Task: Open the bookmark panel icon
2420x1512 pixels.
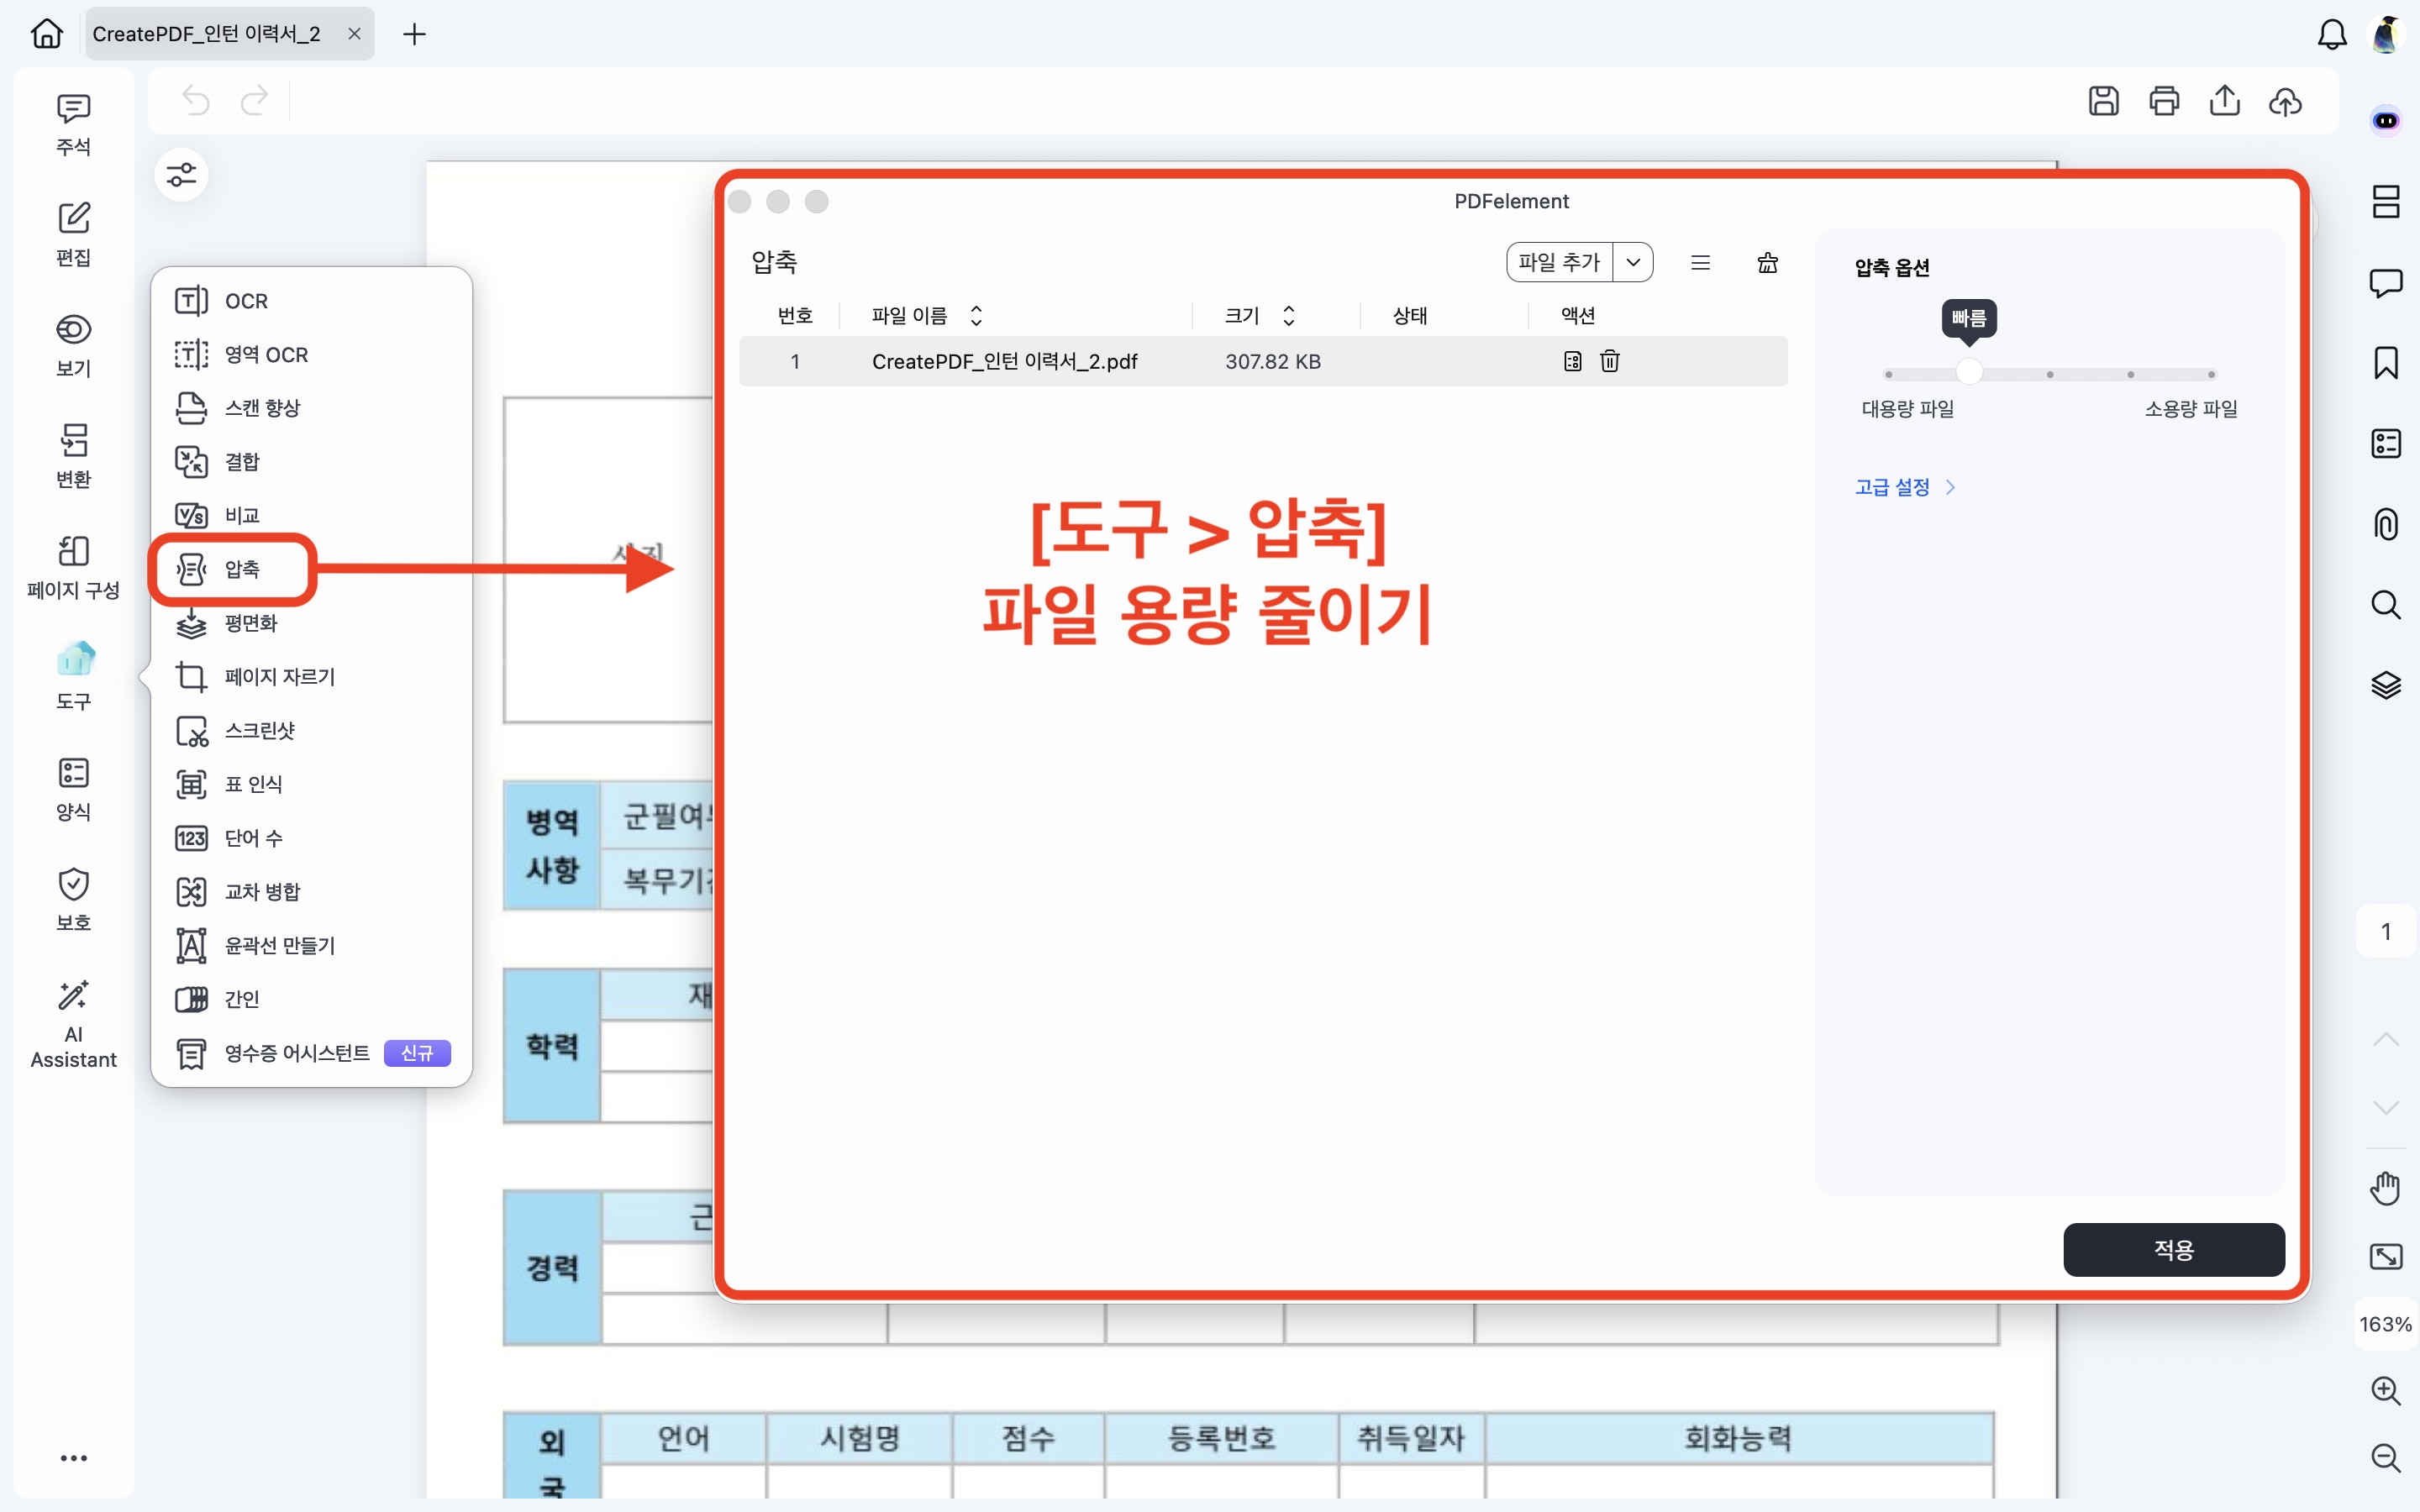Action: point(2386,363)
